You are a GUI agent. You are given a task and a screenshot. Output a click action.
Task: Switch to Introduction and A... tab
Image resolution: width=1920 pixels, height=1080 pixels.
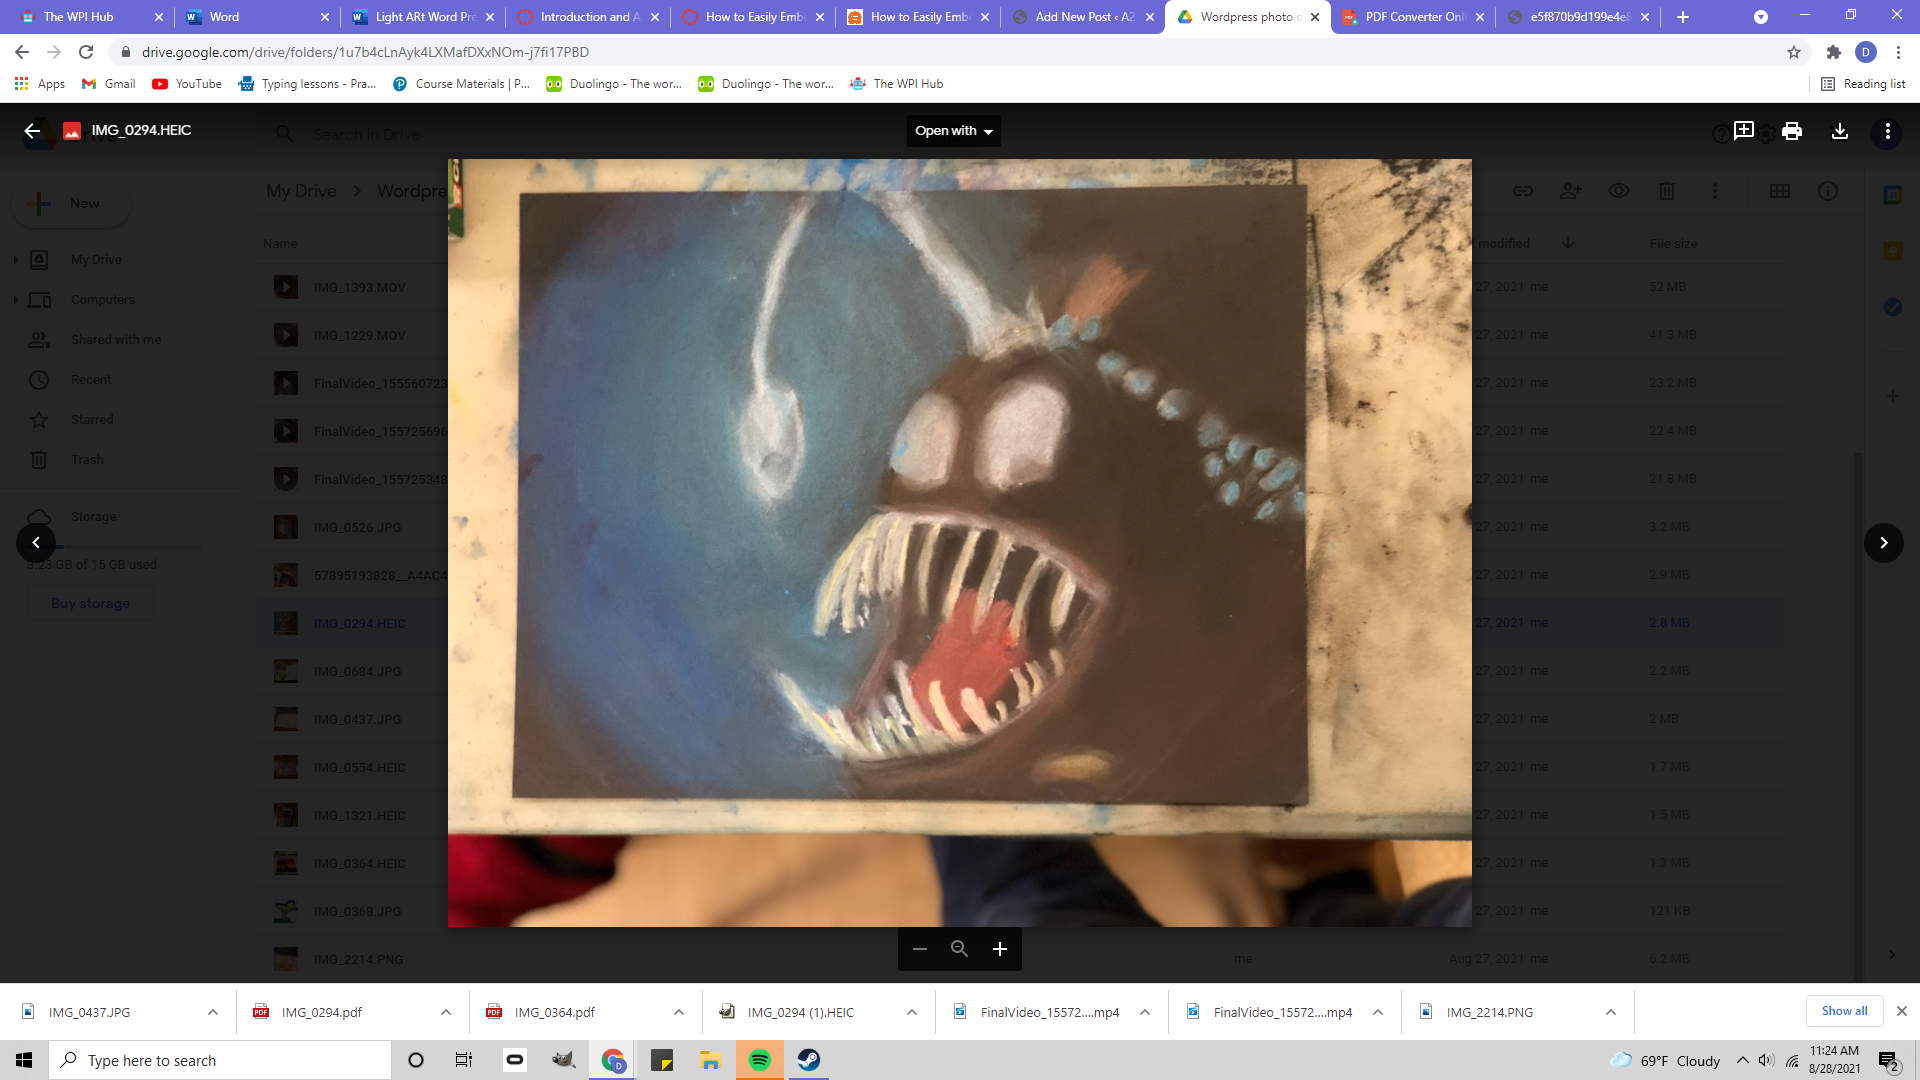pos(585,17)
